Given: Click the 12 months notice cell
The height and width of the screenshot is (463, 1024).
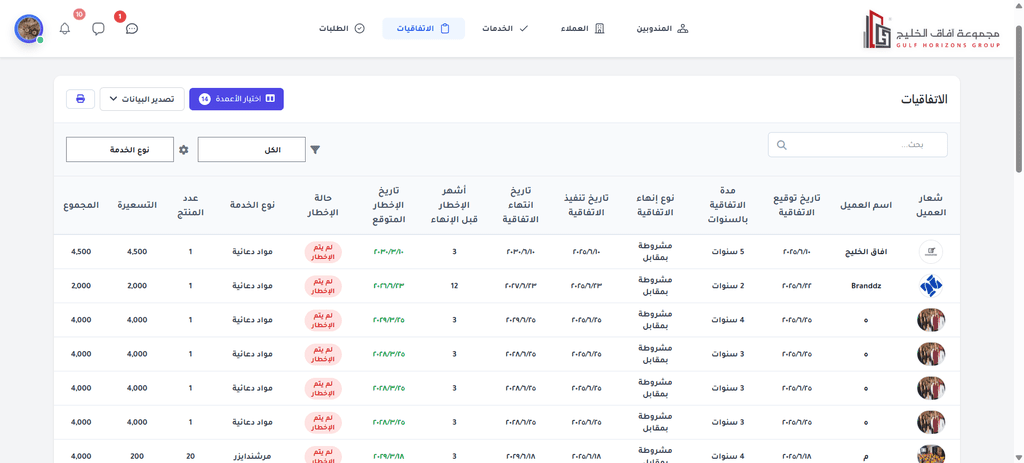Looking at the screenshot, I should (455, 285).
